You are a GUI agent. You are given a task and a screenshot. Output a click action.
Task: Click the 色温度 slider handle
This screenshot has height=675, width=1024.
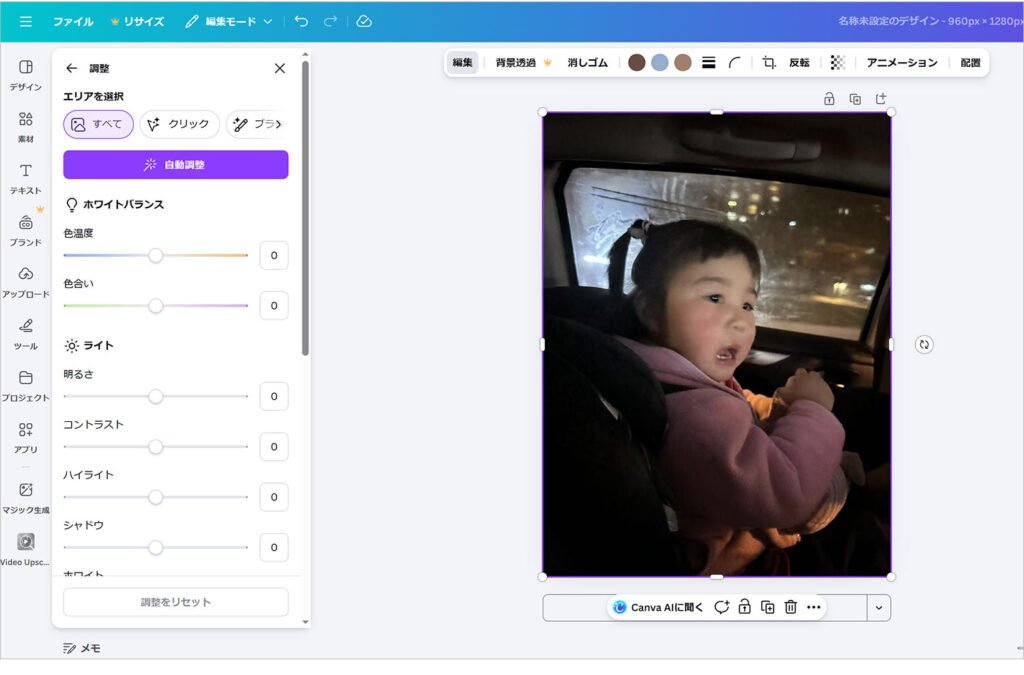point(156,255)
